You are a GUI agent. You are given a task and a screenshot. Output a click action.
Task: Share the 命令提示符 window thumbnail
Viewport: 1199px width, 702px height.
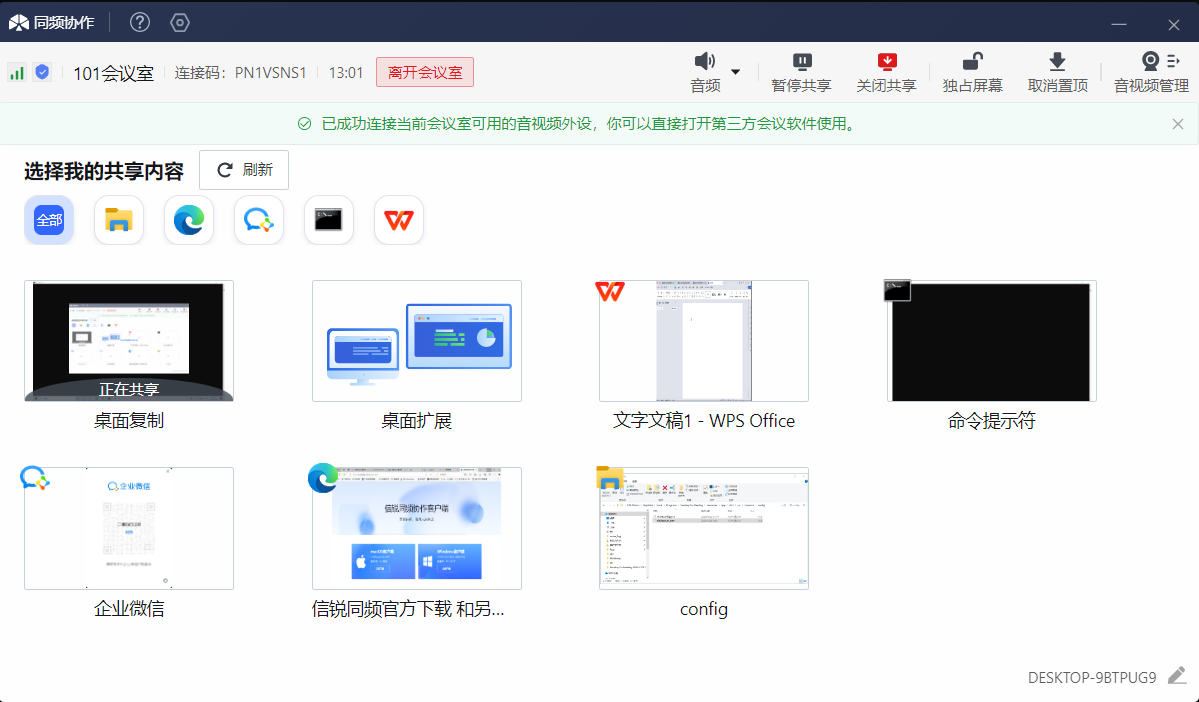pyautogui.click(x=992, y=341)
